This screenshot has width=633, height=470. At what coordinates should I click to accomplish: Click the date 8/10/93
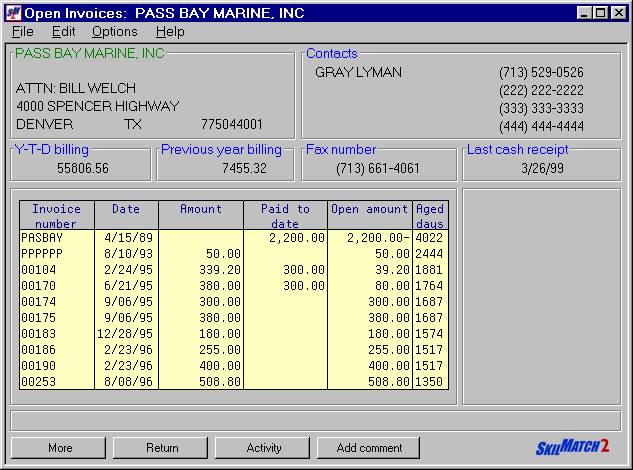tap(128, 254)
